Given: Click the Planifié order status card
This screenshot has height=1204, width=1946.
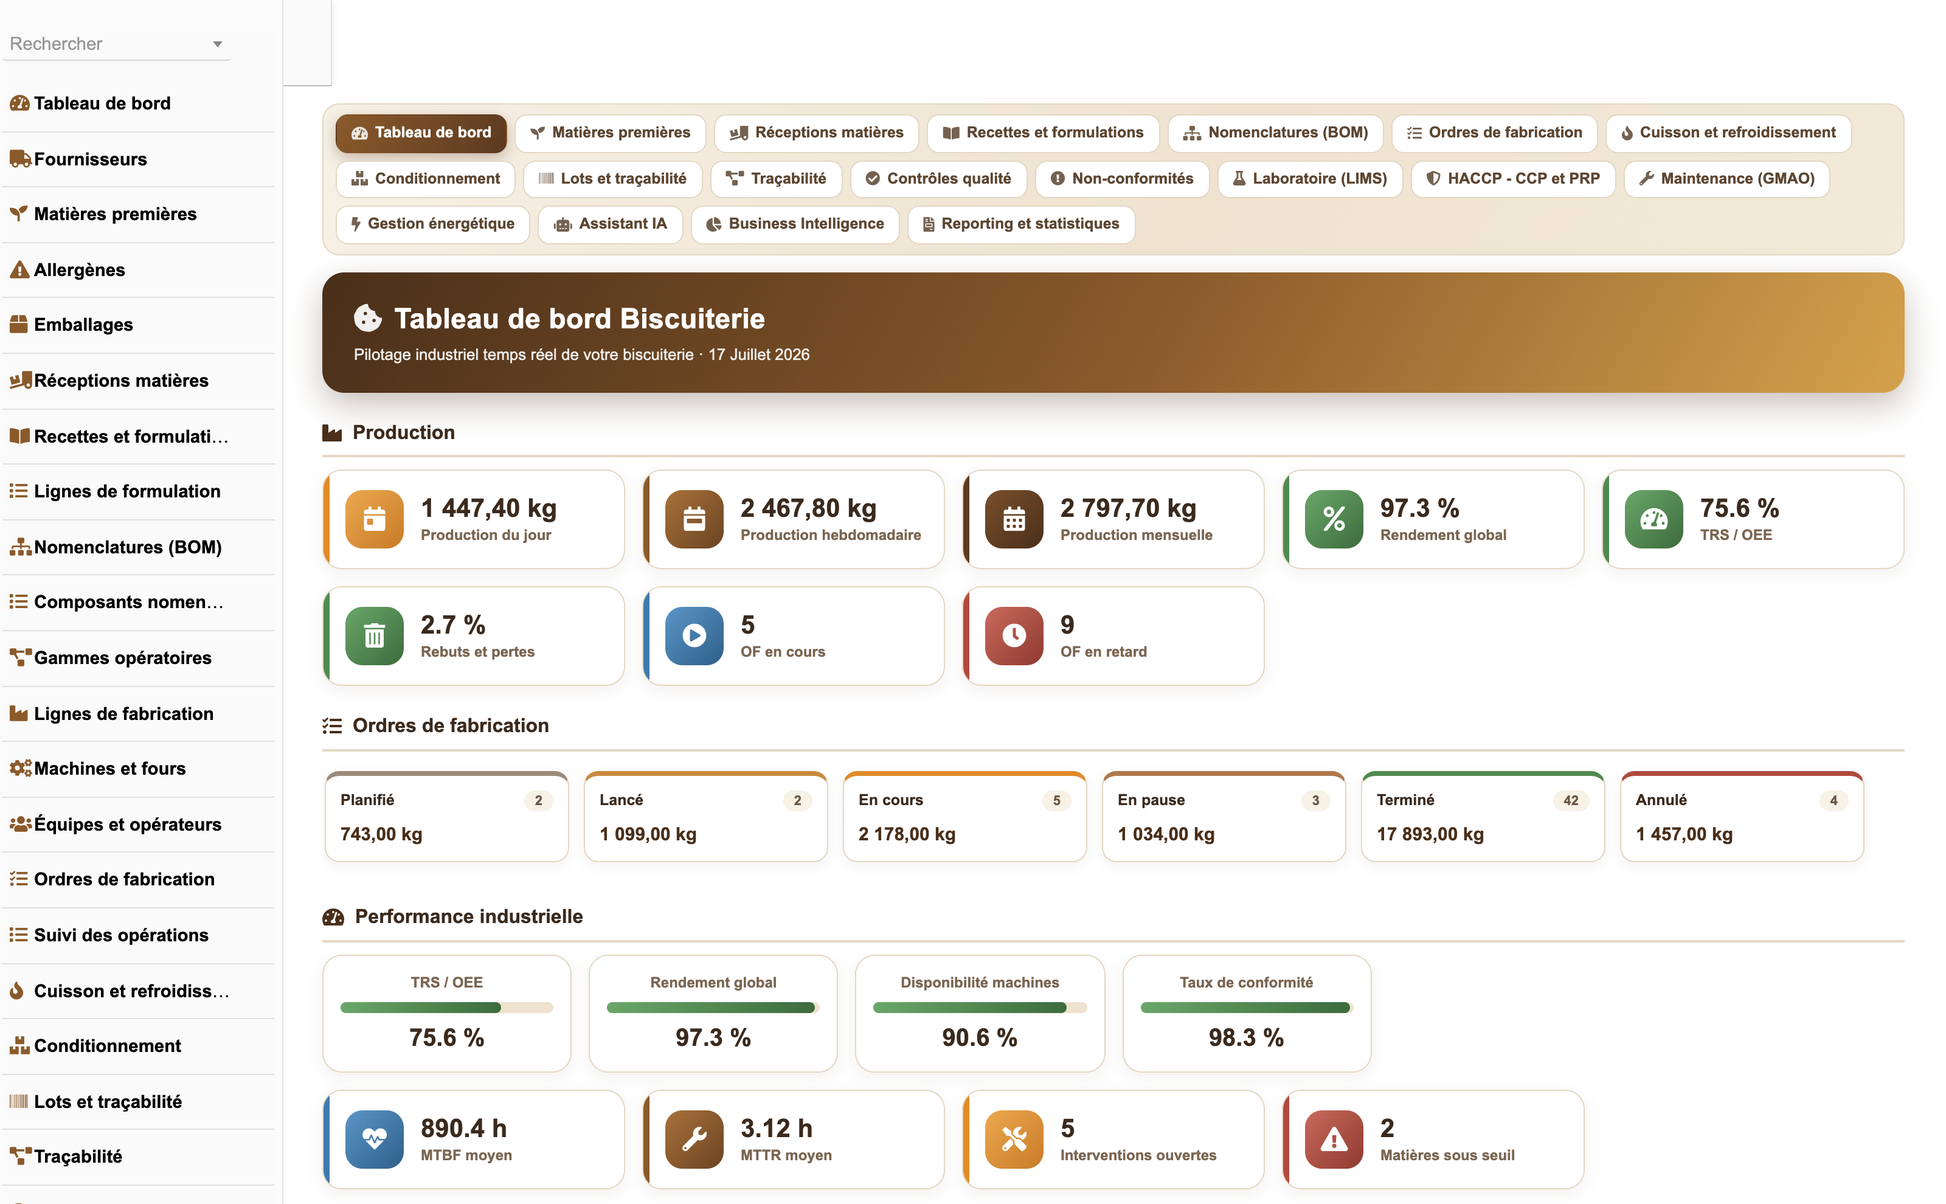Looking at the screenshot, I should click(x=446, y=817).
